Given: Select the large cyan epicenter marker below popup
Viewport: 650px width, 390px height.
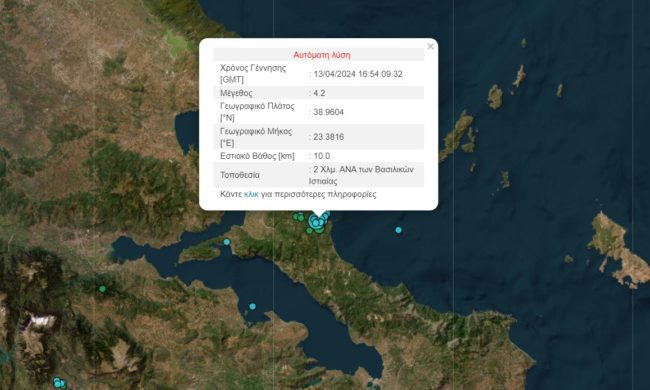Looking at the screenshot, I should click(316, 222).
